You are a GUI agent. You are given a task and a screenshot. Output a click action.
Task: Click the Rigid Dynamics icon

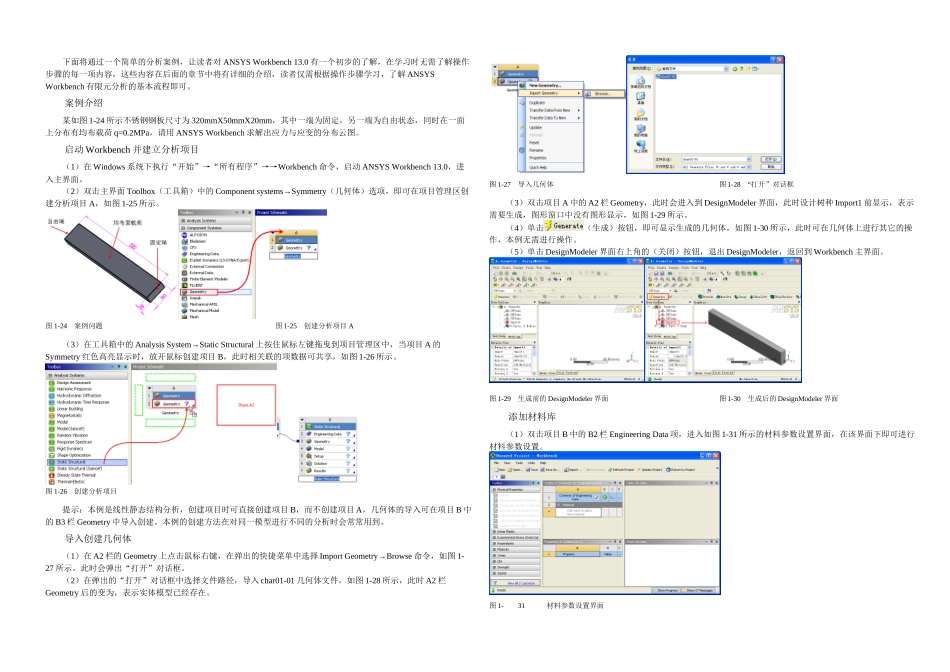tap(51, 449)
